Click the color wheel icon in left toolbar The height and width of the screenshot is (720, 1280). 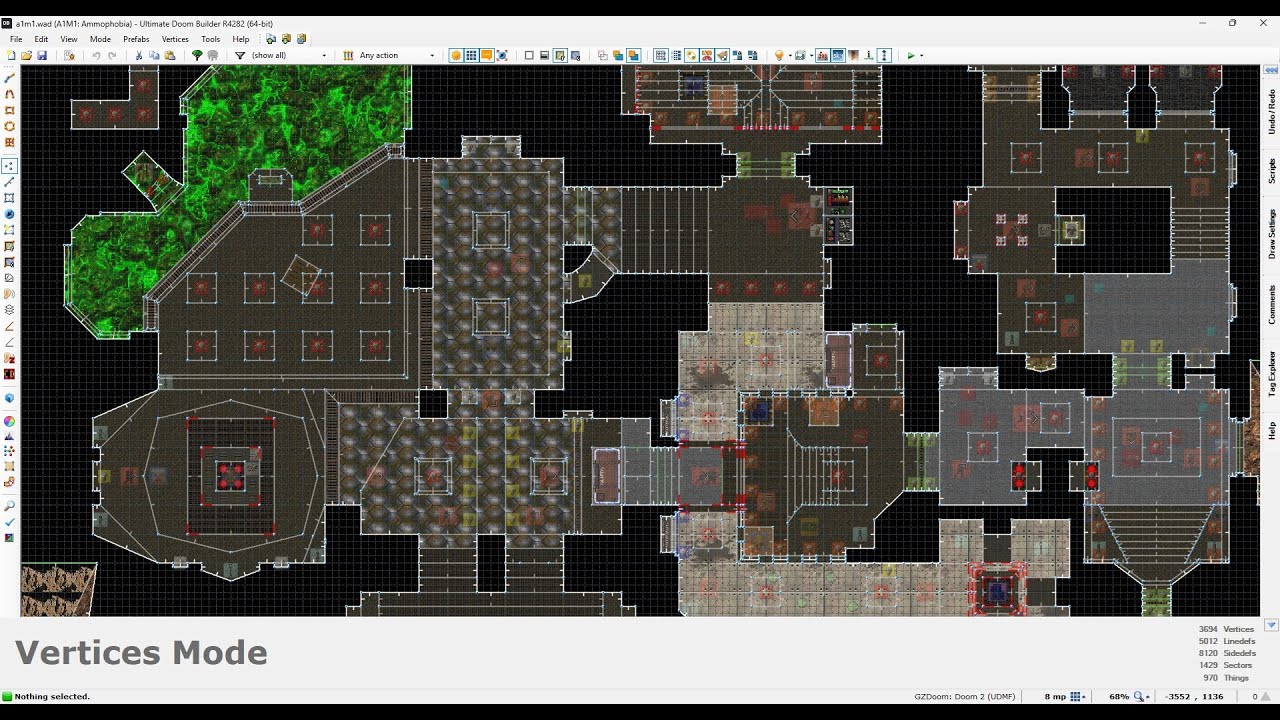10,421
